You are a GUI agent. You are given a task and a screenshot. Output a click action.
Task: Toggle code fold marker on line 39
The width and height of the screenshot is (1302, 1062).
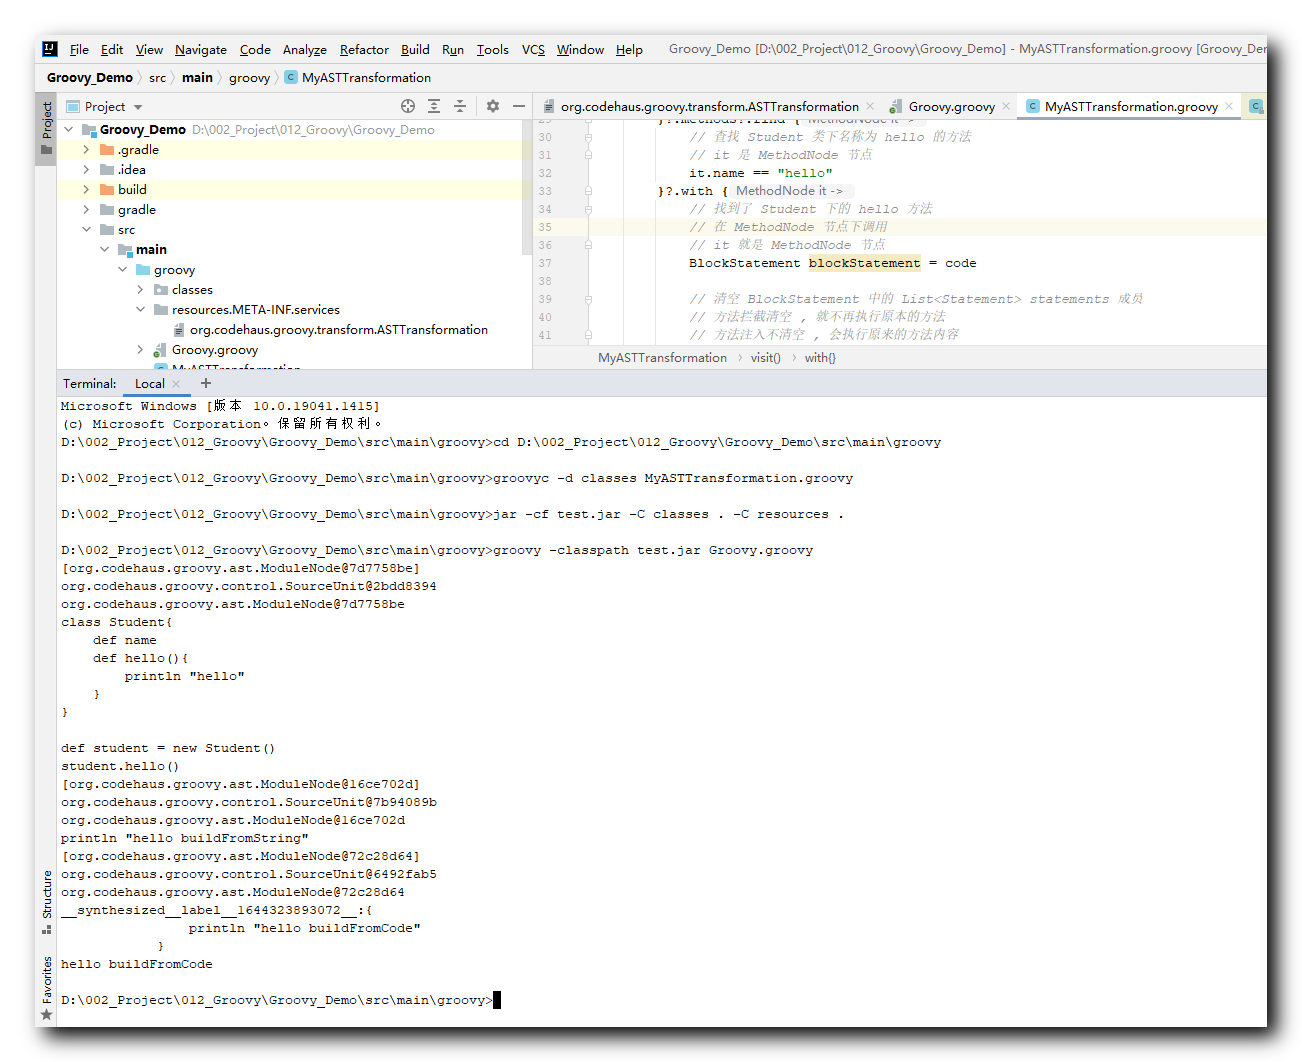(588, 299)
